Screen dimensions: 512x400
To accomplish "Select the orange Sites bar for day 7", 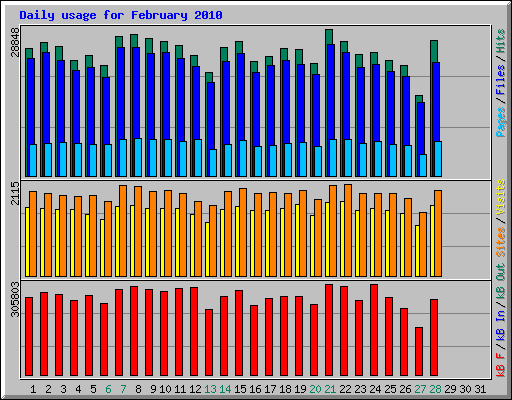I will (x=123, y=231).
